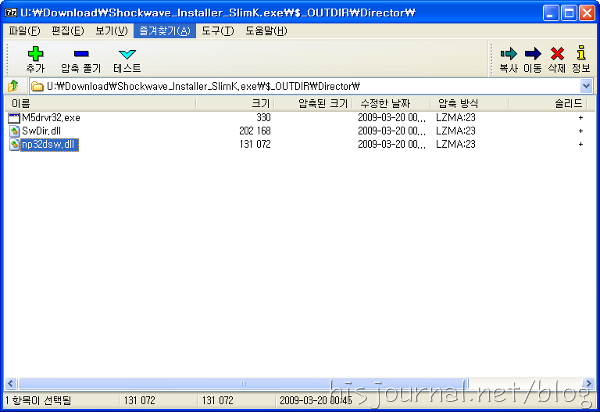Expand the address bar path dropdown

[586, 86]
